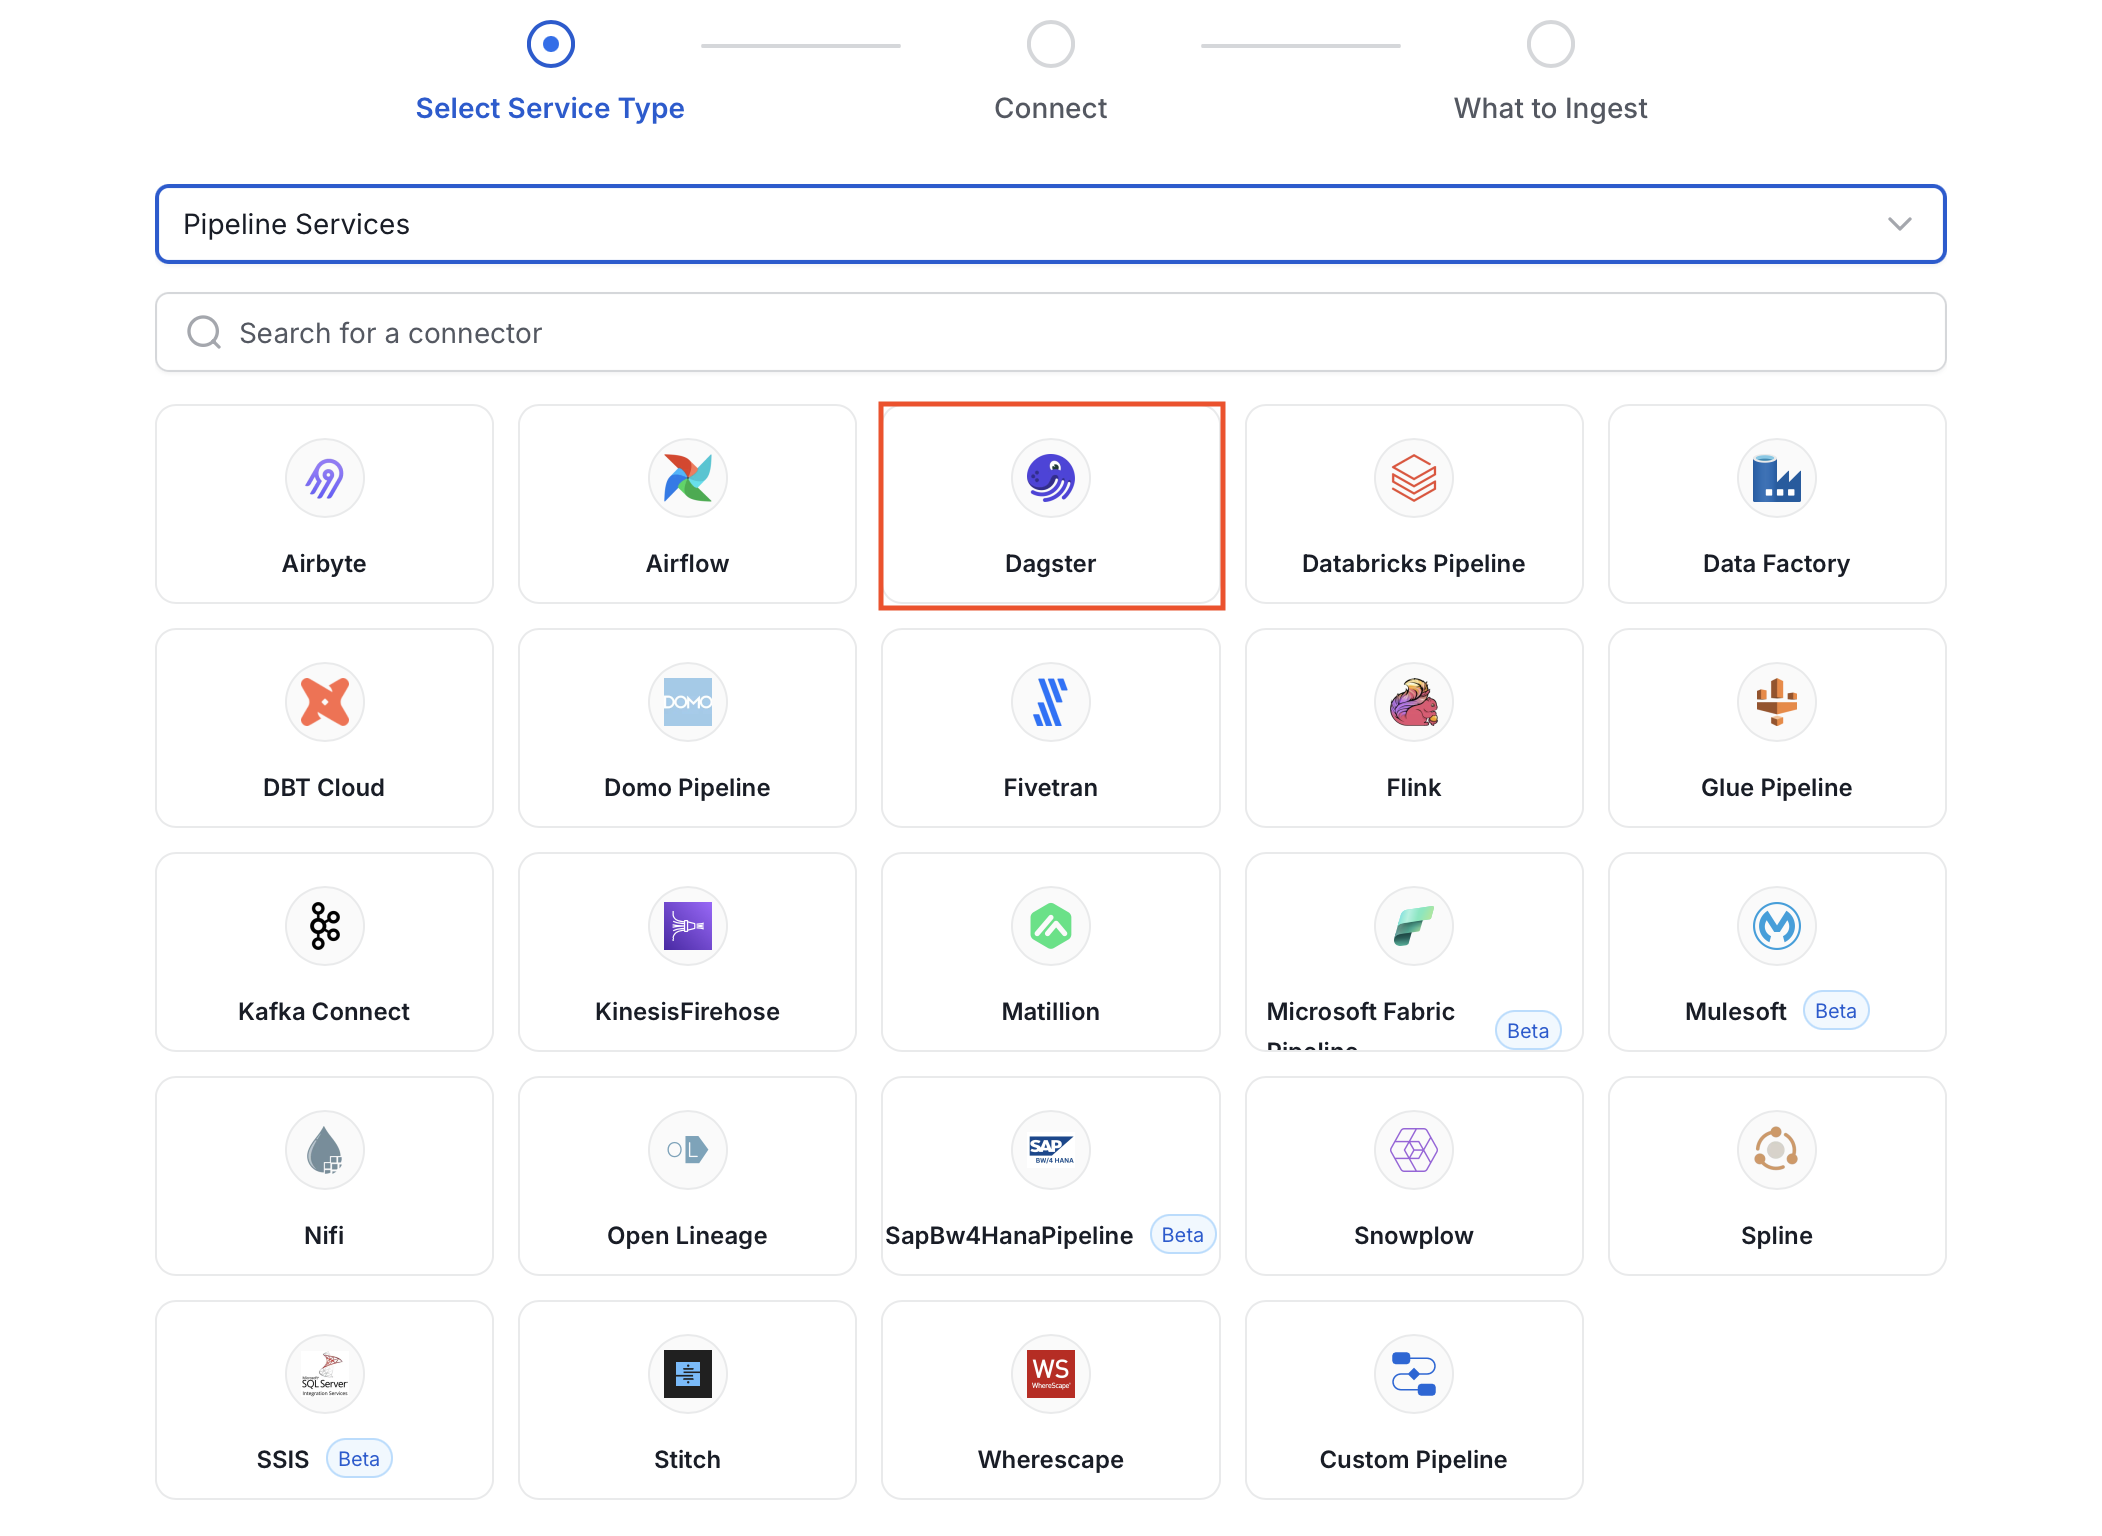
Task: Pick the Dagster logo icon
Action: tap(1051, 478)
